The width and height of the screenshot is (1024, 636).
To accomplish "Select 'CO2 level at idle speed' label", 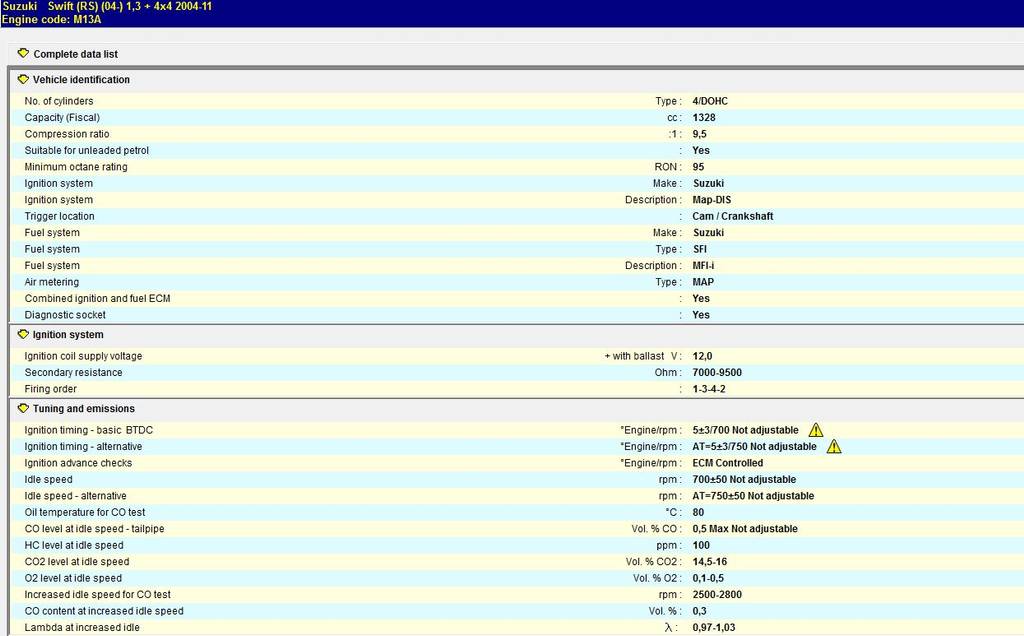I will pyautogui.click(x=76, y=562).
